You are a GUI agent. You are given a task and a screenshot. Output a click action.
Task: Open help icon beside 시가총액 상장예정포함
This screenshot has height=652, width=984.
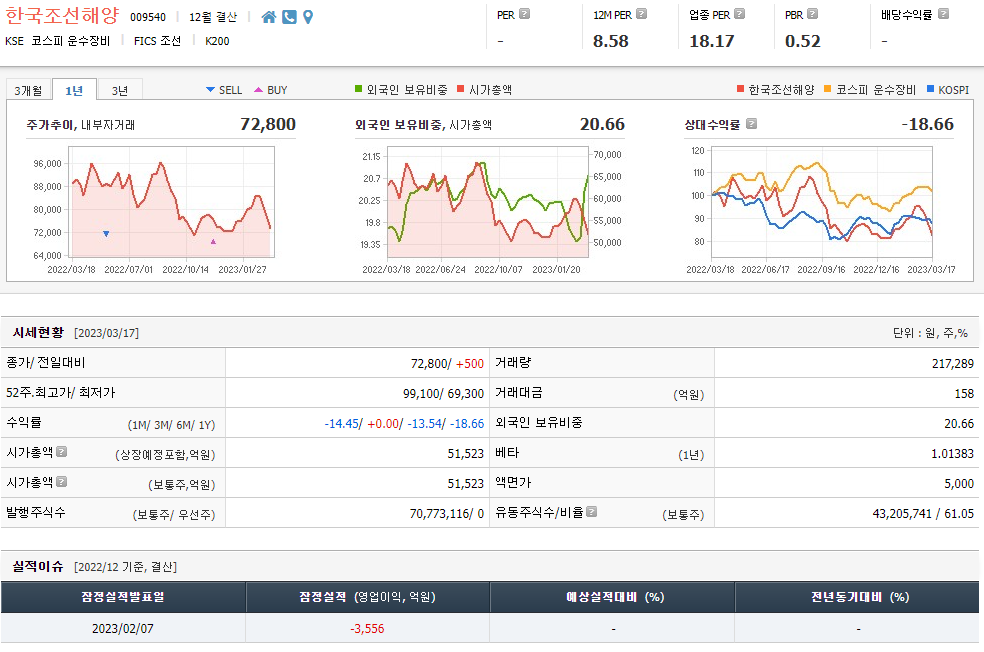(x=62, y=451)
